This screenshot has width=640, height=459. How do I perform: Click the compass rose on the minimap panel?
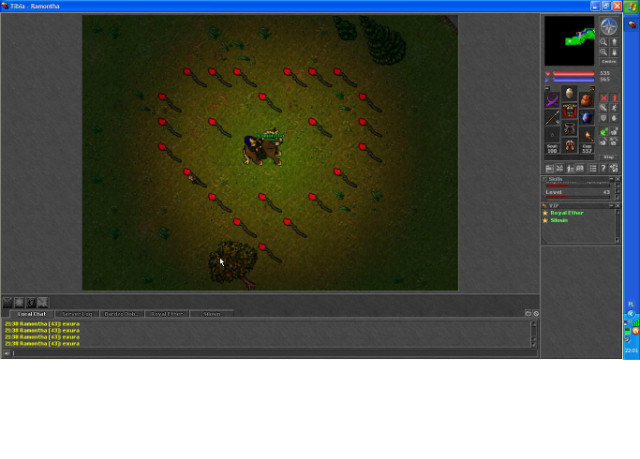click(x=608, y=27)
